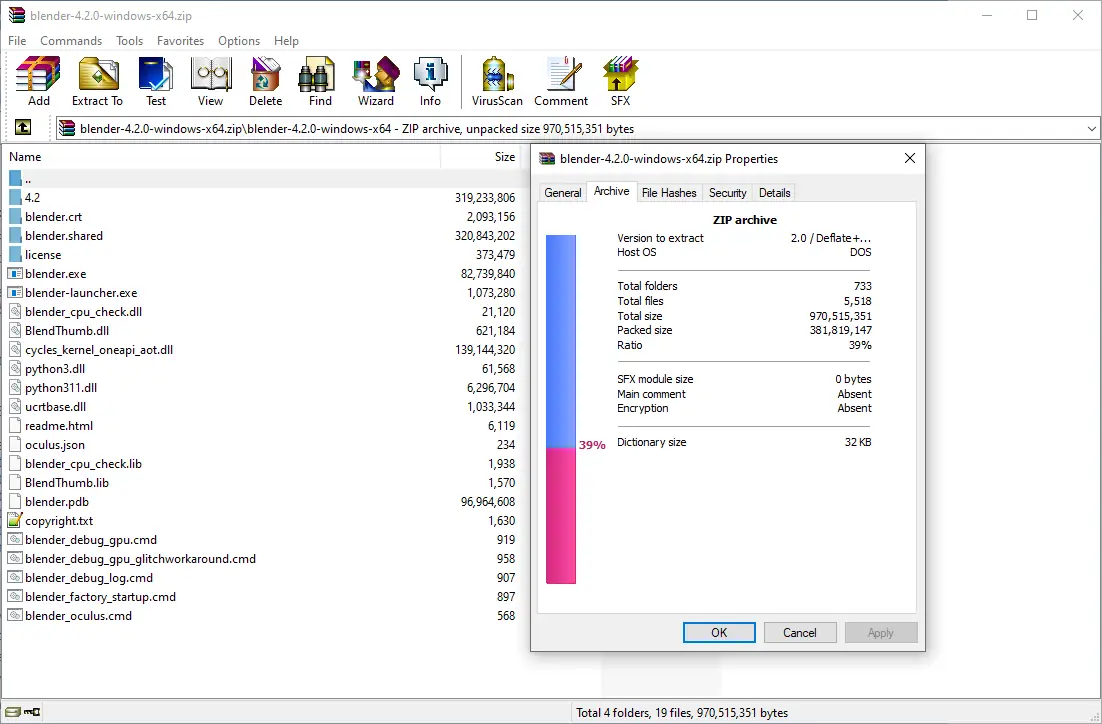Select the license folder row
Image resolution: width=1102 pixels, height=724 pixels.
pos(262,254)
